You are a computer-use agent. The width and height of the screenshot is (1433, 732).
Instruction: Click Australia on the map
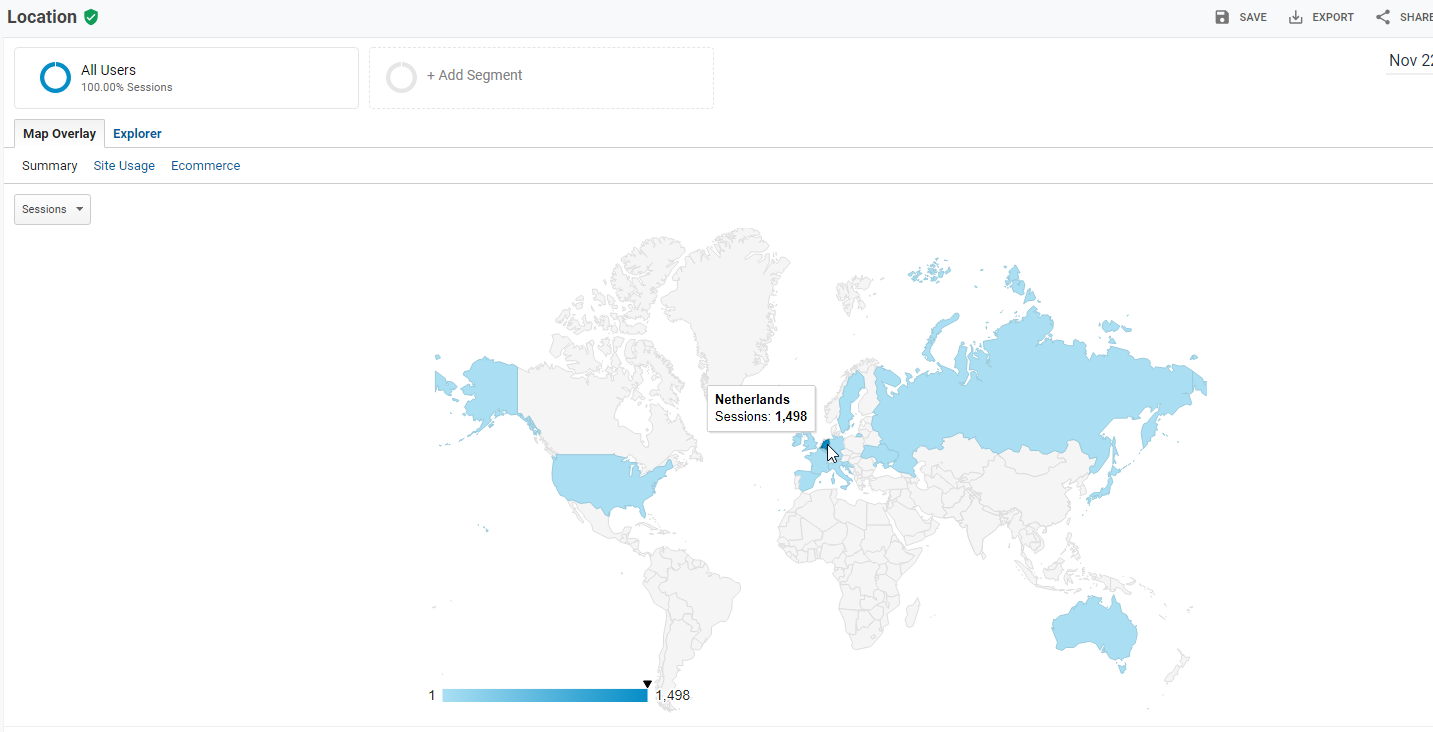click(x=1095, y=632)
